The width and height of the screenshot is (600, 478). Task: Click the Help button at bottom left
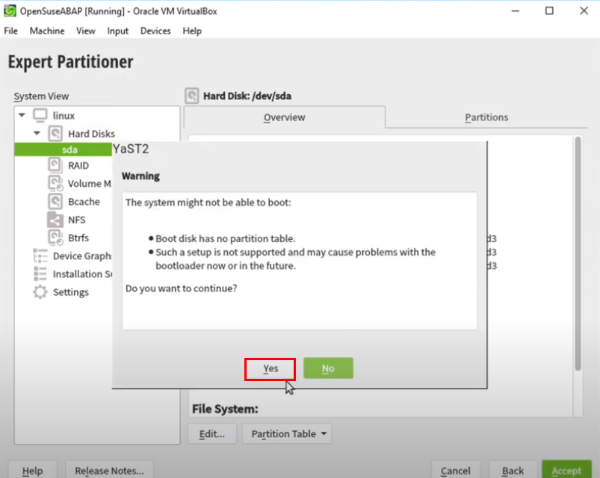pyautogui.click(x=33, y=470)
